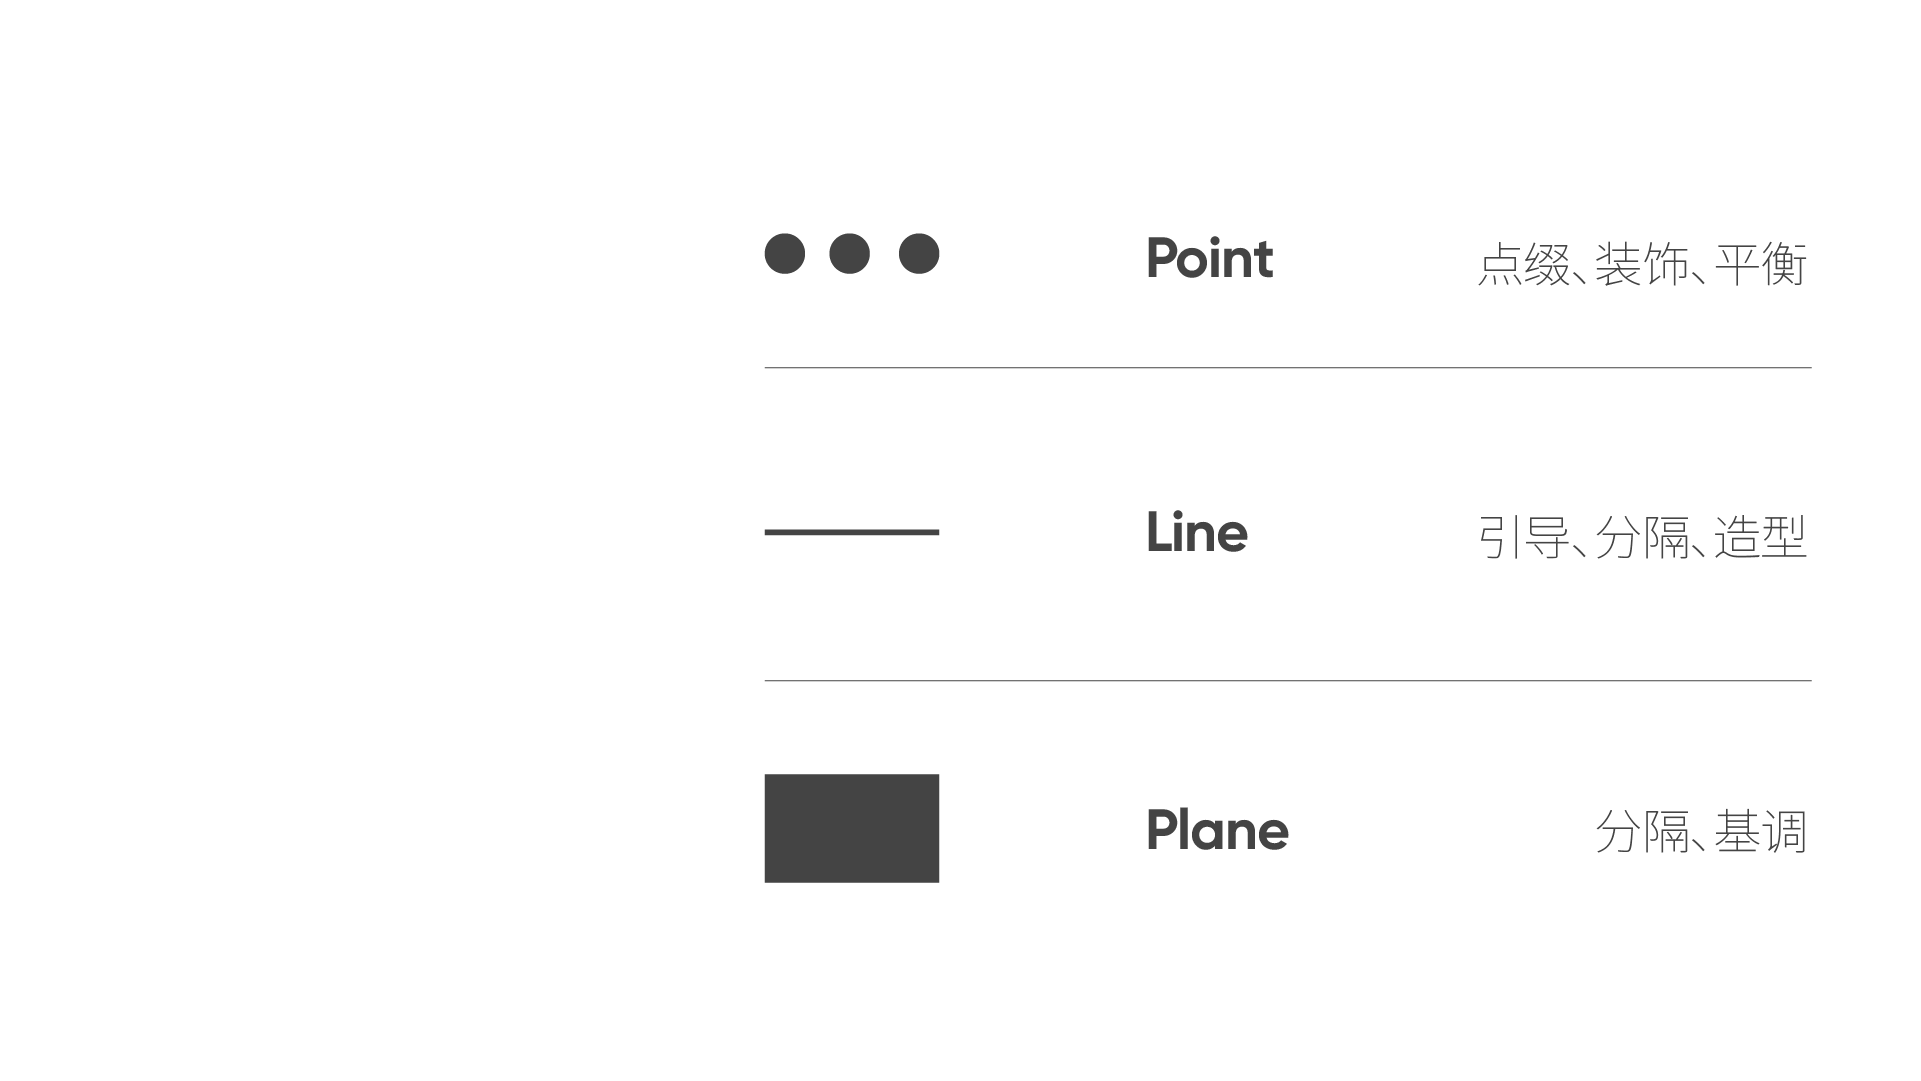1921x1081 pixels.
Task: Click the bold "Plane" heading
Action: (x=1217, y=830)
